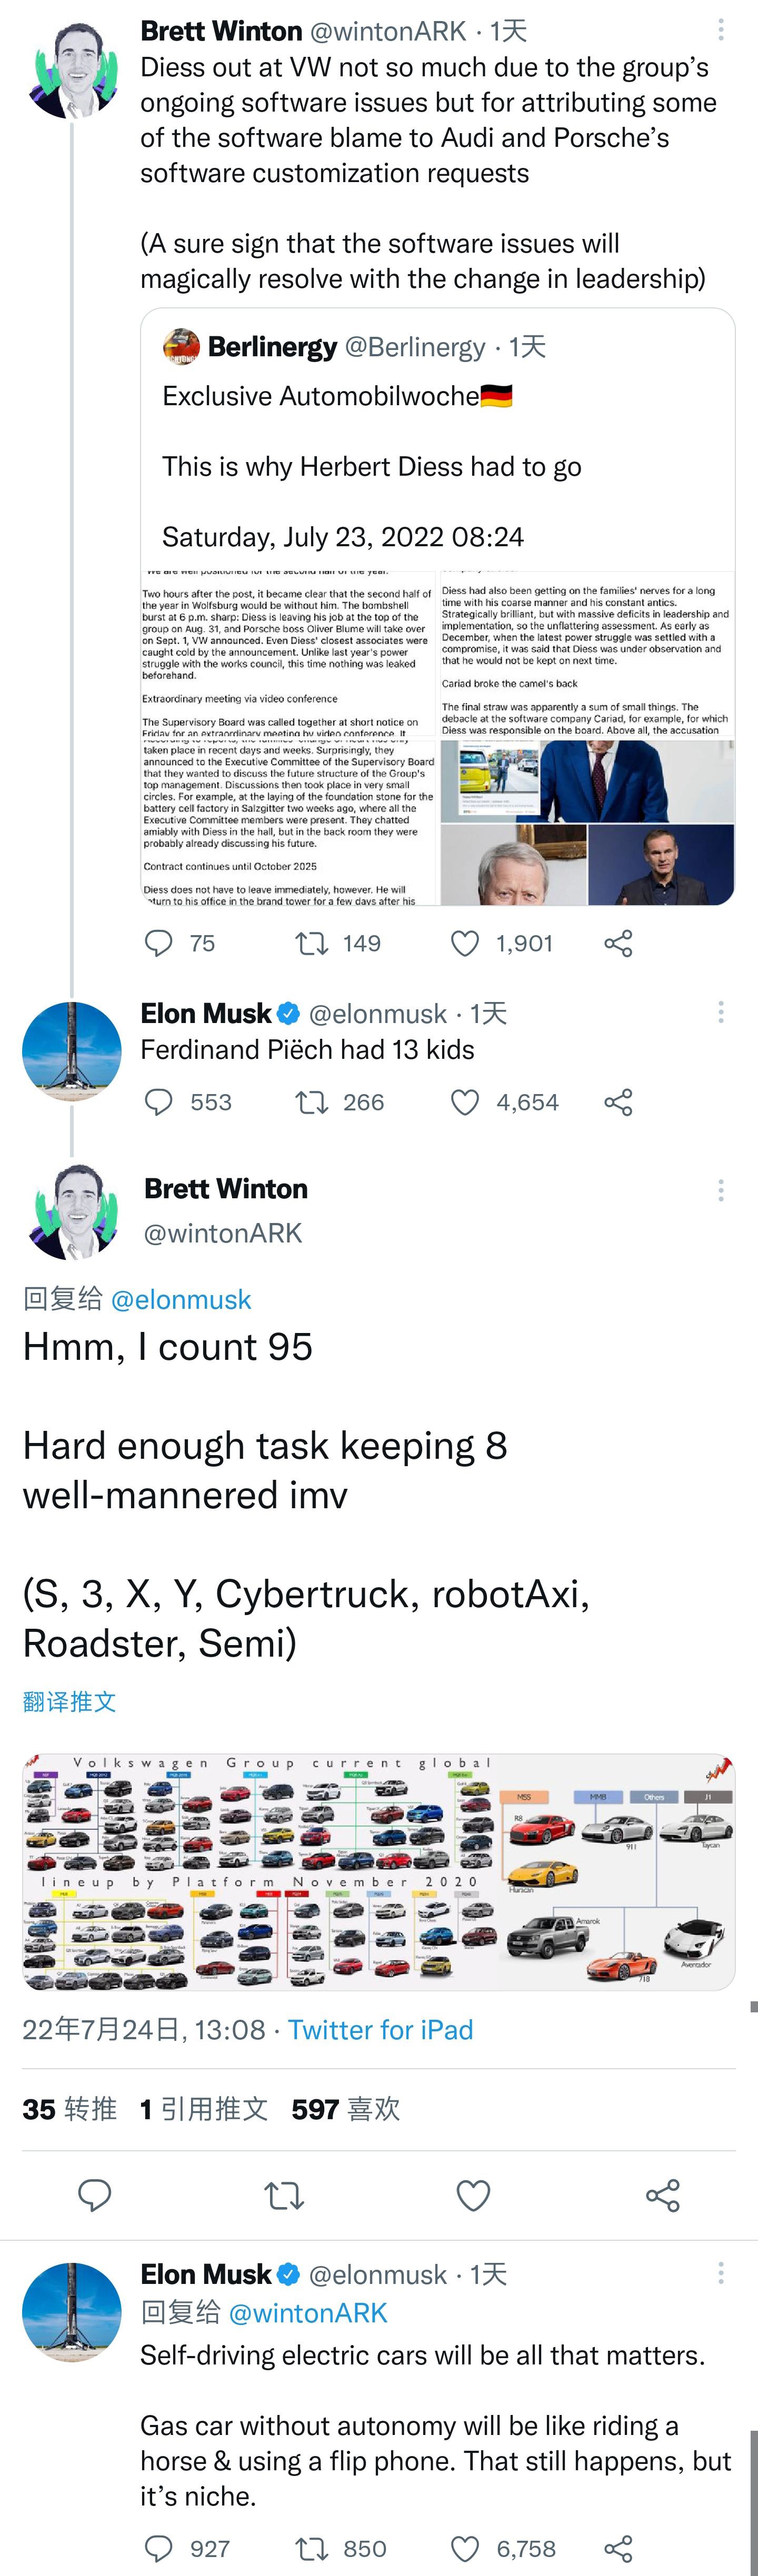Viewport: 758px width, 2576px height.
Task: View the 35 转推 retweets list
Action: (70, 2109)
